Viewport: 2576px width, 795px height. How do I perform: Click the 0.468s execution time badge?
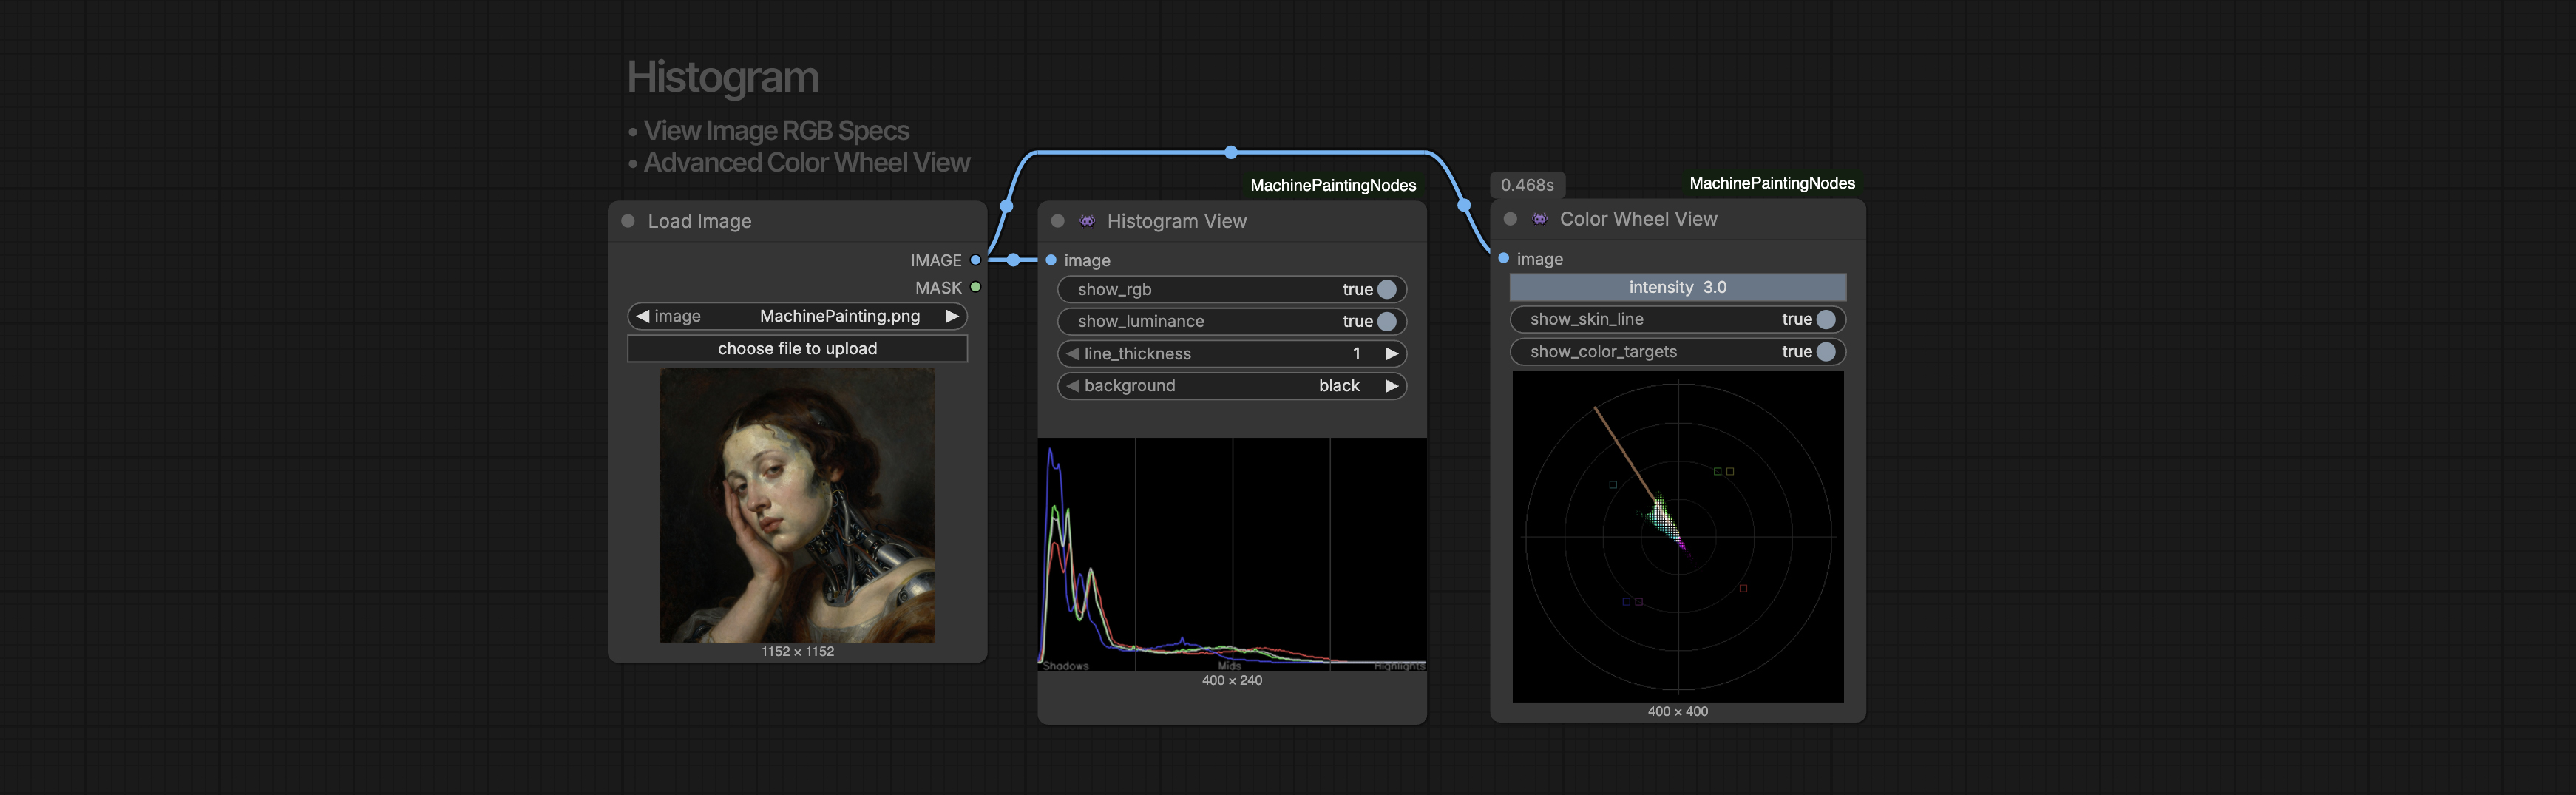pyautogui.click(x=1527, y=185)
